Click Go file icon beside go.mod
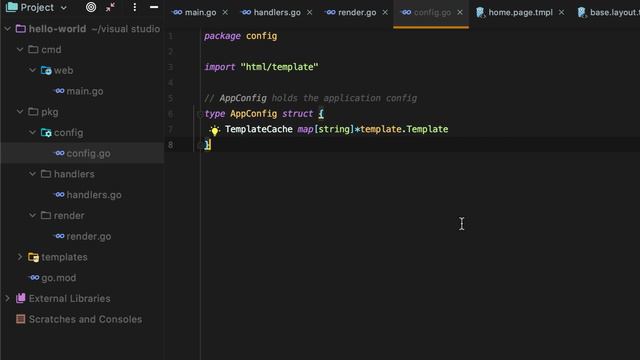The width and height of the screenshot is (640, 360). click(34, 278)
